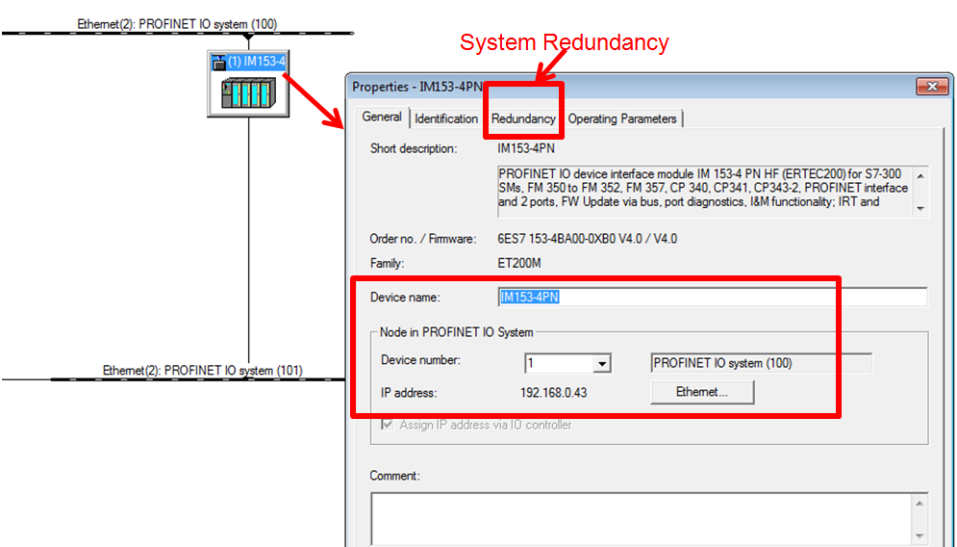Select the PROFINET IO system (100) bus line label
Image resolution: width=957 pixels, height=547 pixels.
click(177, 24)
